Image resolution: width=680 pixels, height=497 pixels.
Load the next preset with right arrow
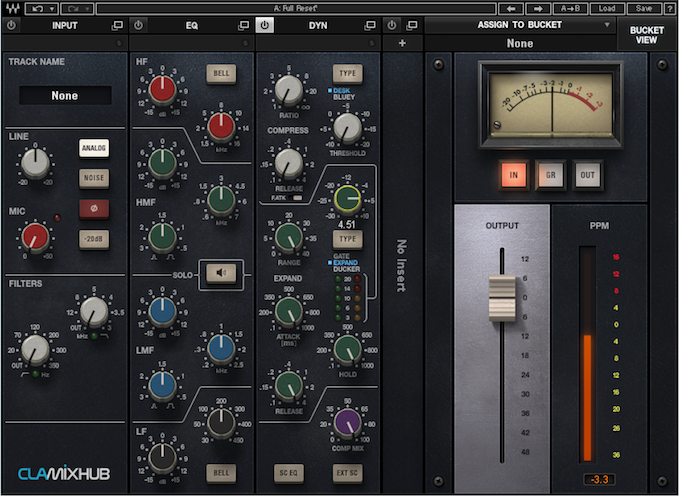pos(538,8)
